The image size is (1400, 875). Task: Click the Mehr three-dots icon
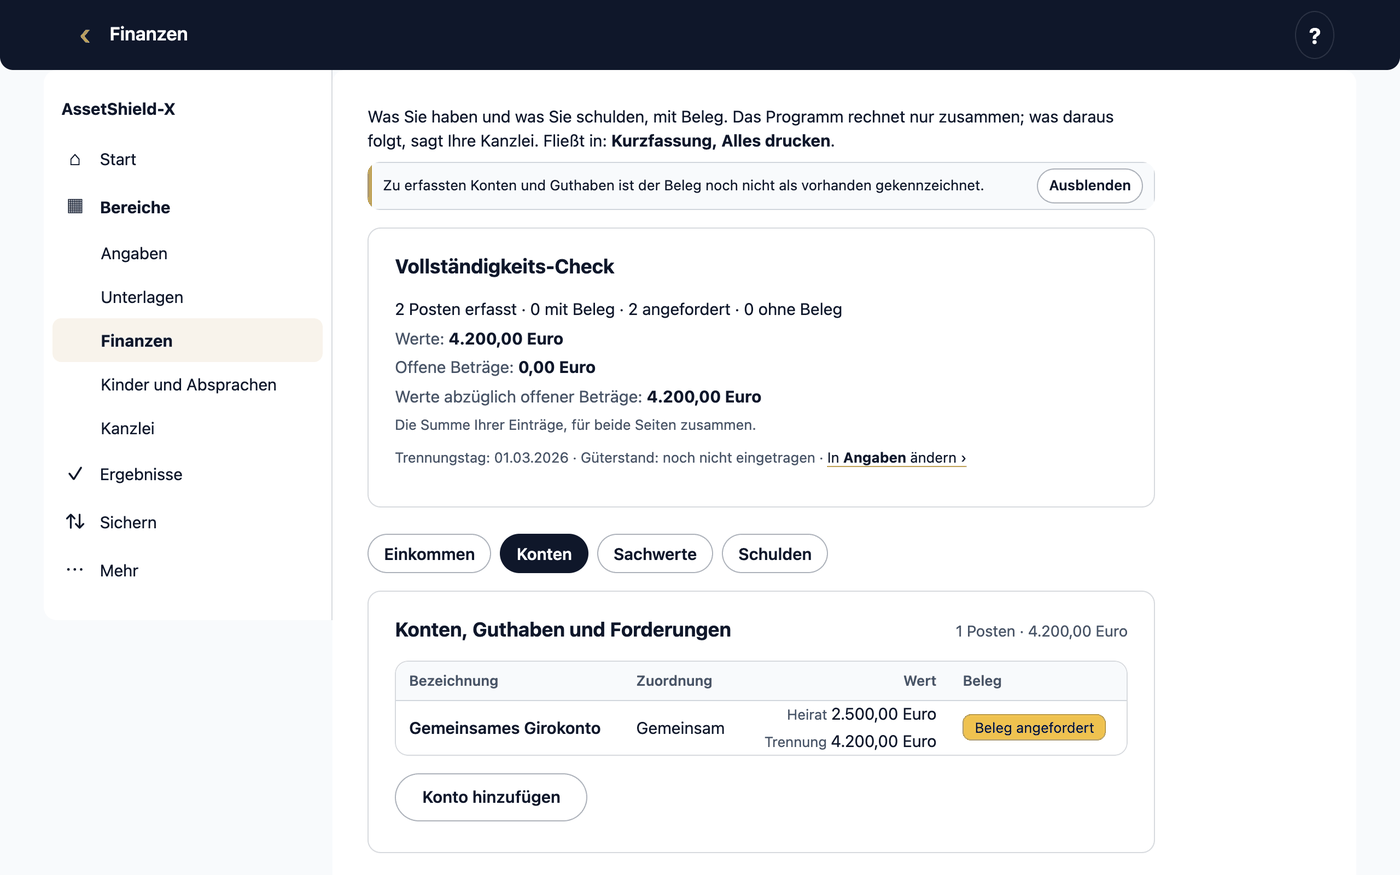click(x=75, y=570)
